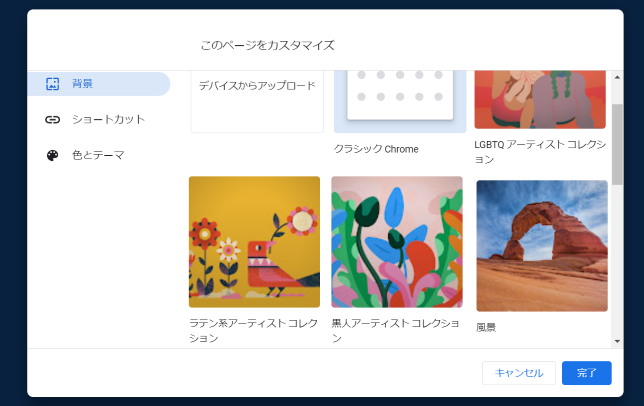
Task: Click the color palette icon
Action: (53, 156)
